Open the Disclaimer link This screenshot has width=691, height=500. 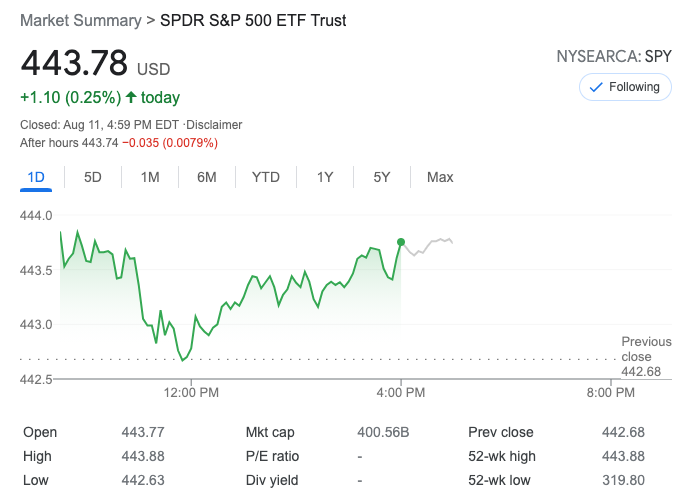pos(215,125)
